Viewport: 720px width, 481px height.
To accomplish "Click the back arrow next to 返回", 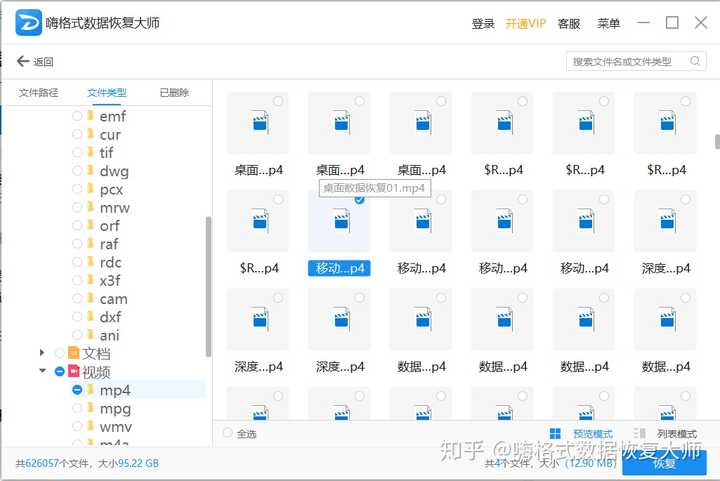I will (23, 61).
